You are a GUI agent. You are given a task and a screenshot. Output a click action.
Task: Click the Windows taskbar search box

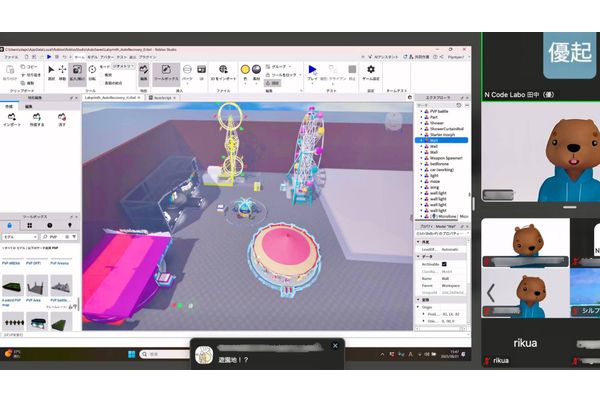click(165, 354)
